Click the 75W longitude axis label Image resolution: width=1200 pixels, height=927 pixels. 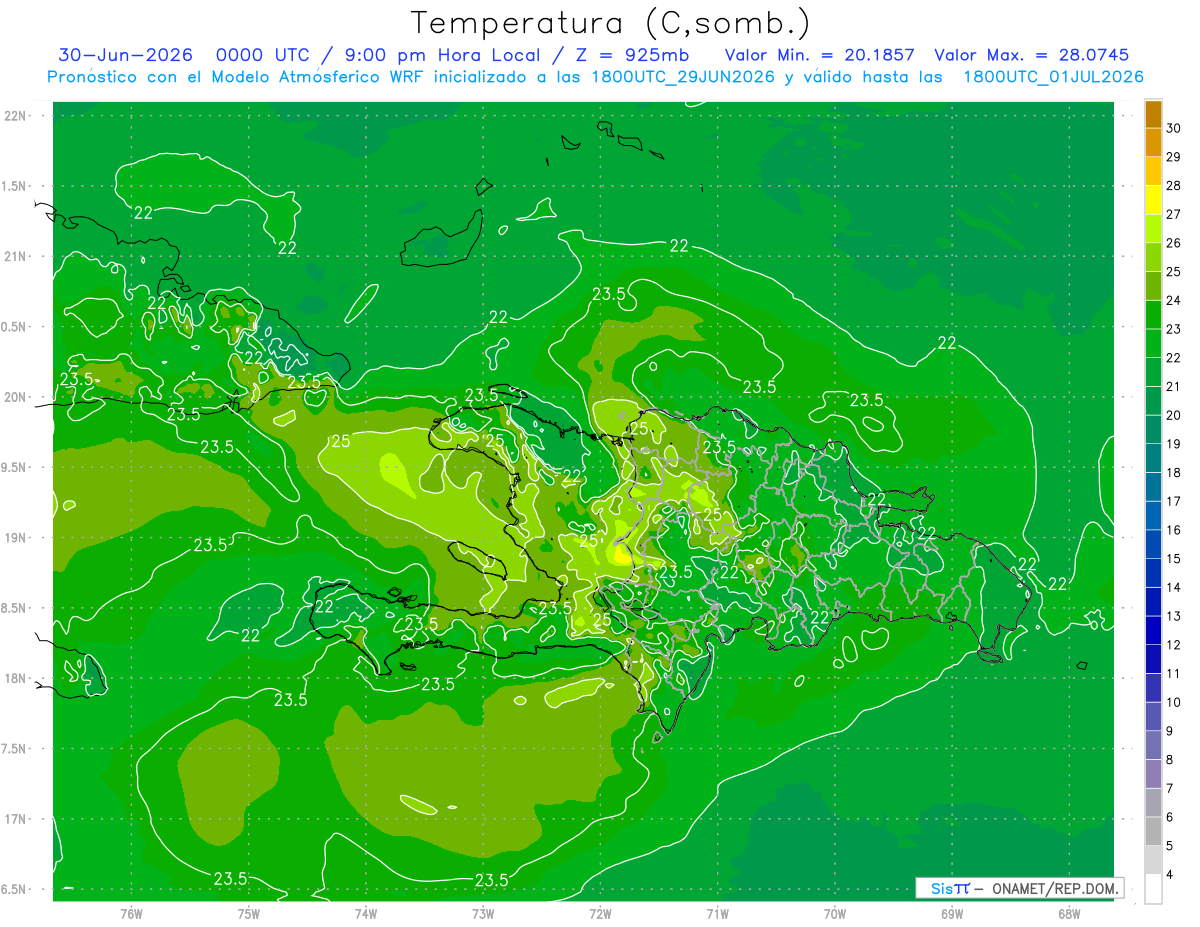(248, 913)
